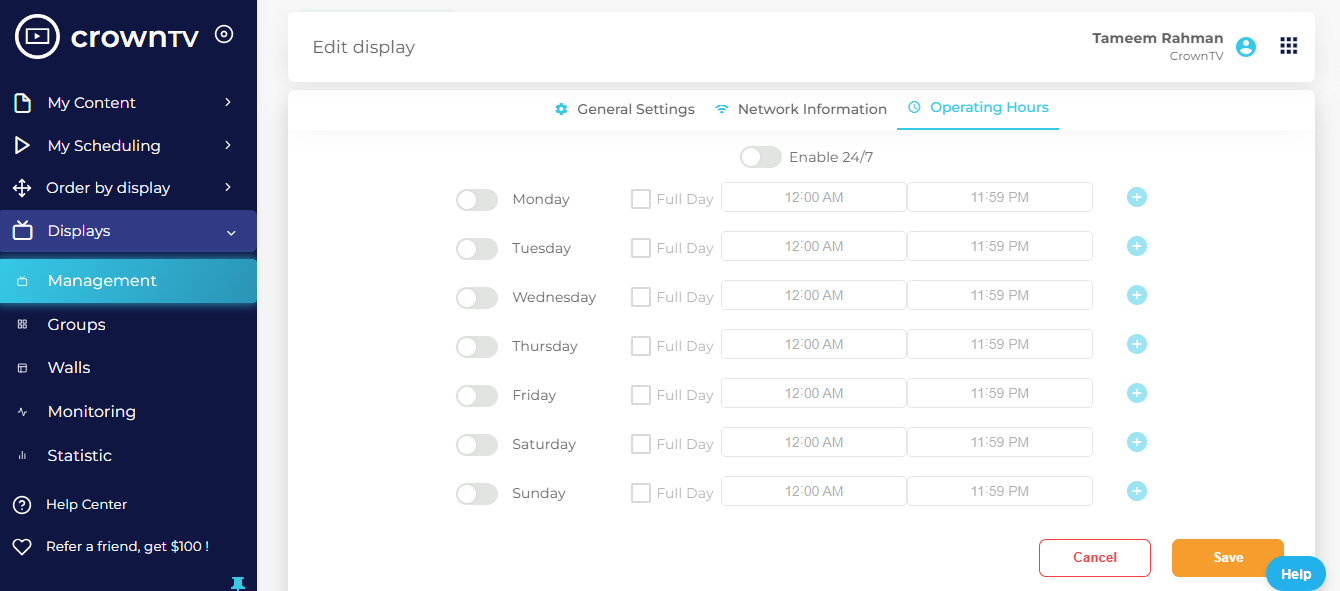Open the user profile avatar icon
Viewport: 1340px width, 591px height.
pyautogui.click(x=1245, y=46)
